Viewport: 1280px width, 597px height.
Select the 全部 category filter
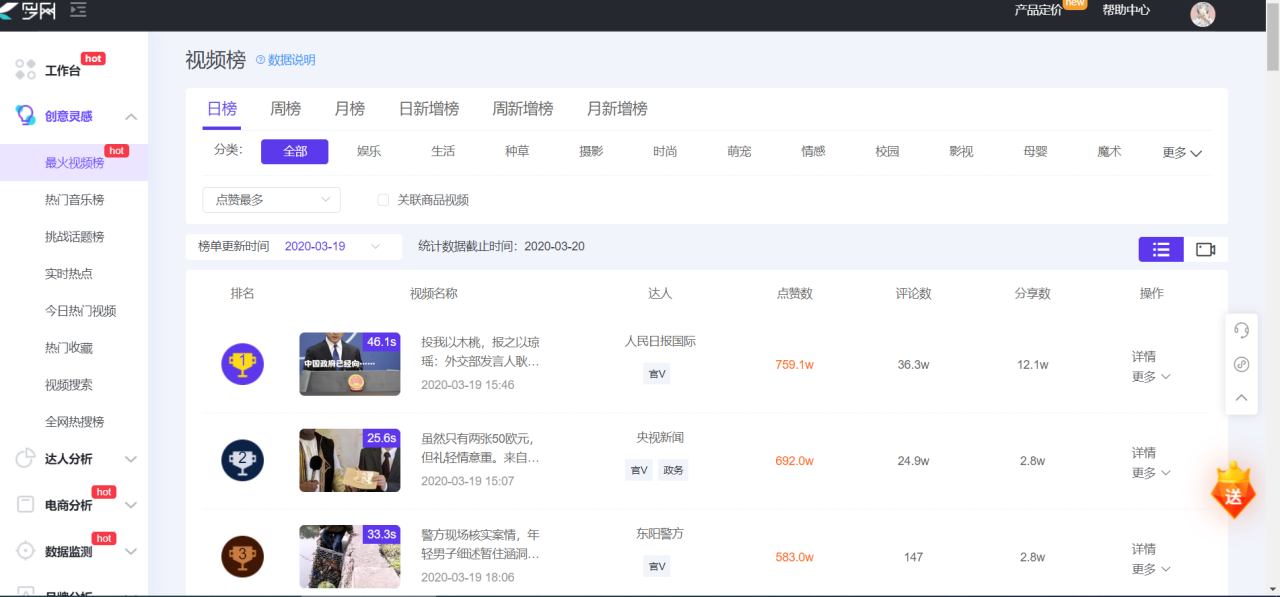(295, 152)
